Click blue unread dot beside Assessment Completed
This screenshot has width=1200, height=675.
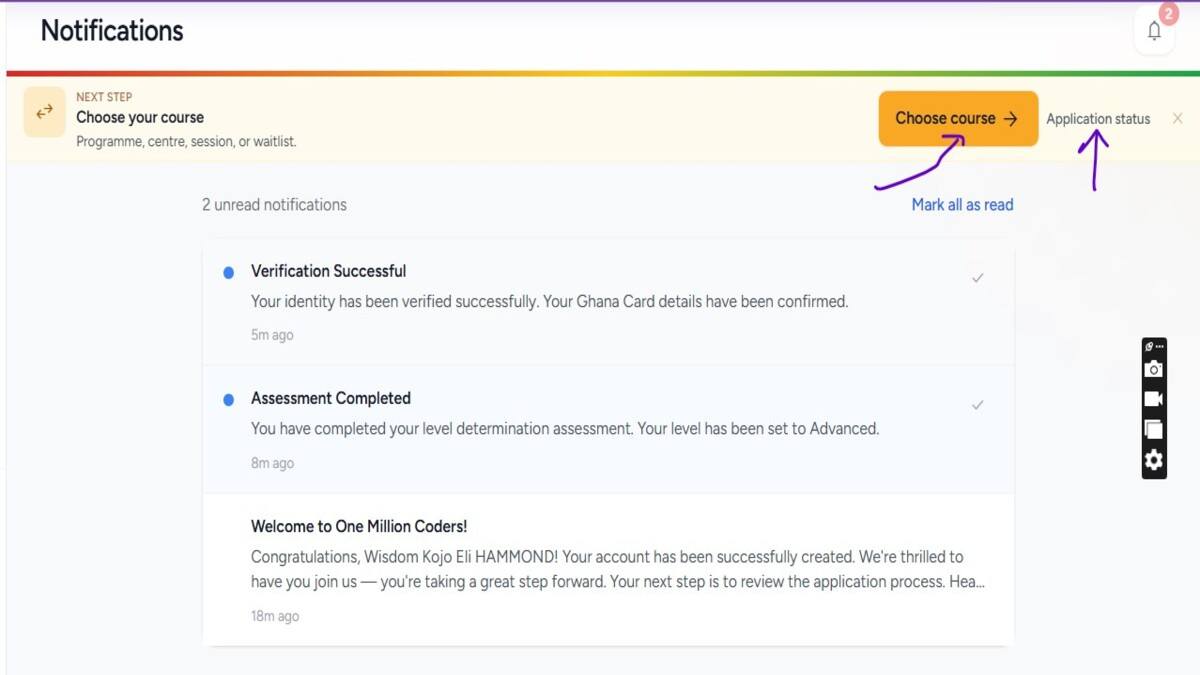coord(229,399)
